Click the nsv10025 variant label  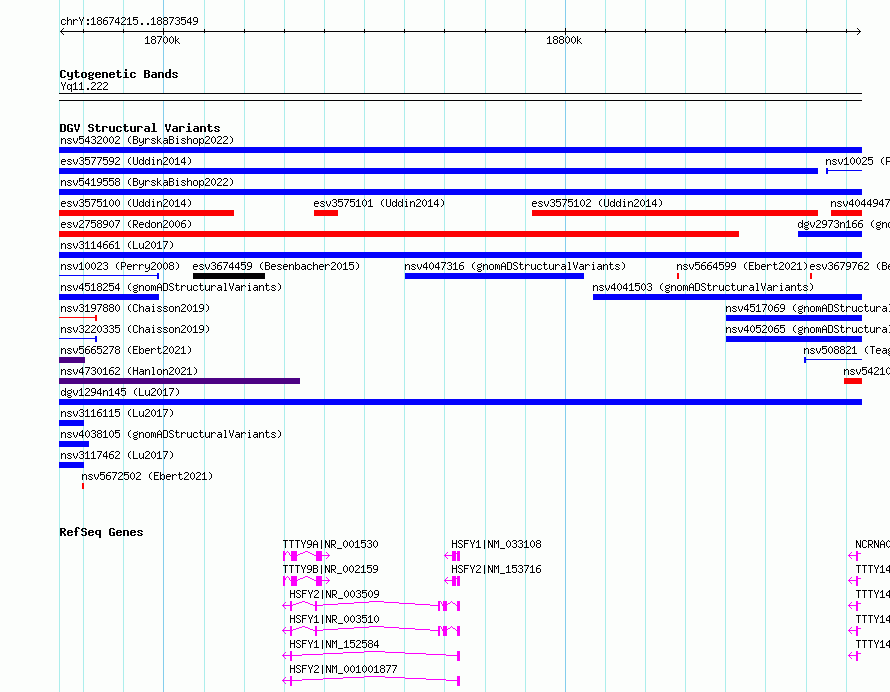point(857,161)
